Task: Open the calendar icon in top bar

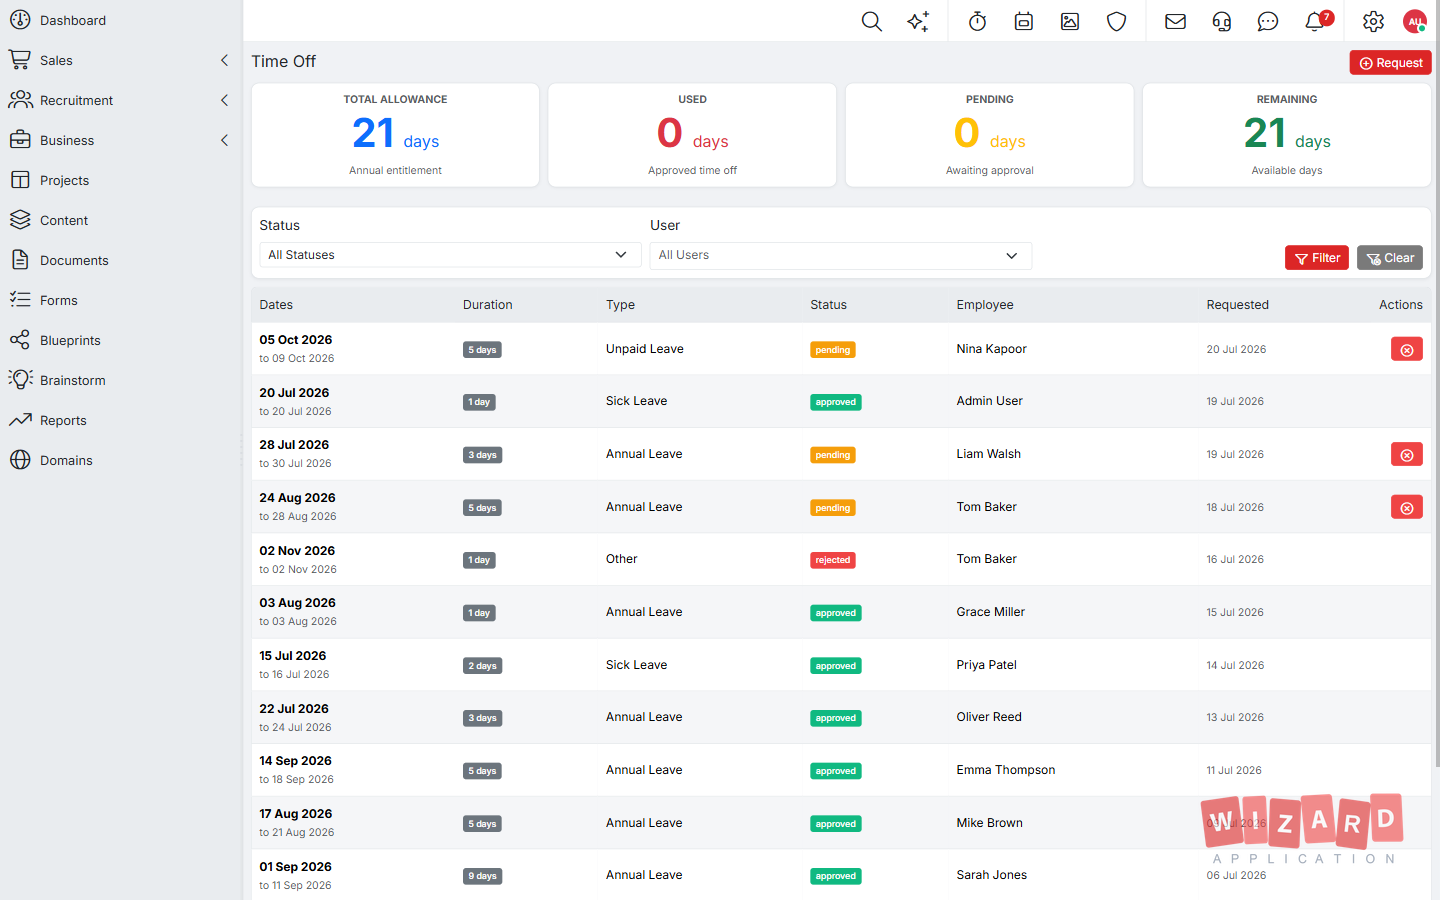Action: coord(1024,21)
